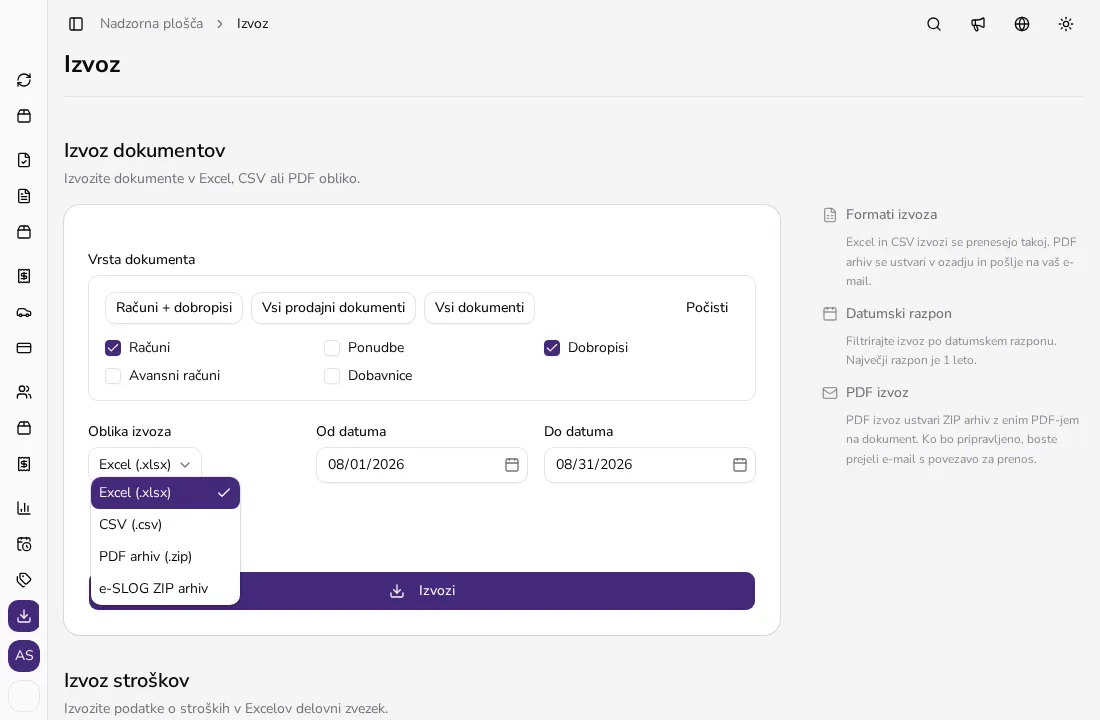This screenshot has height=720, width=1100.
Task: Uncheck the Računi checkbox
Action: tap(113, 347)
